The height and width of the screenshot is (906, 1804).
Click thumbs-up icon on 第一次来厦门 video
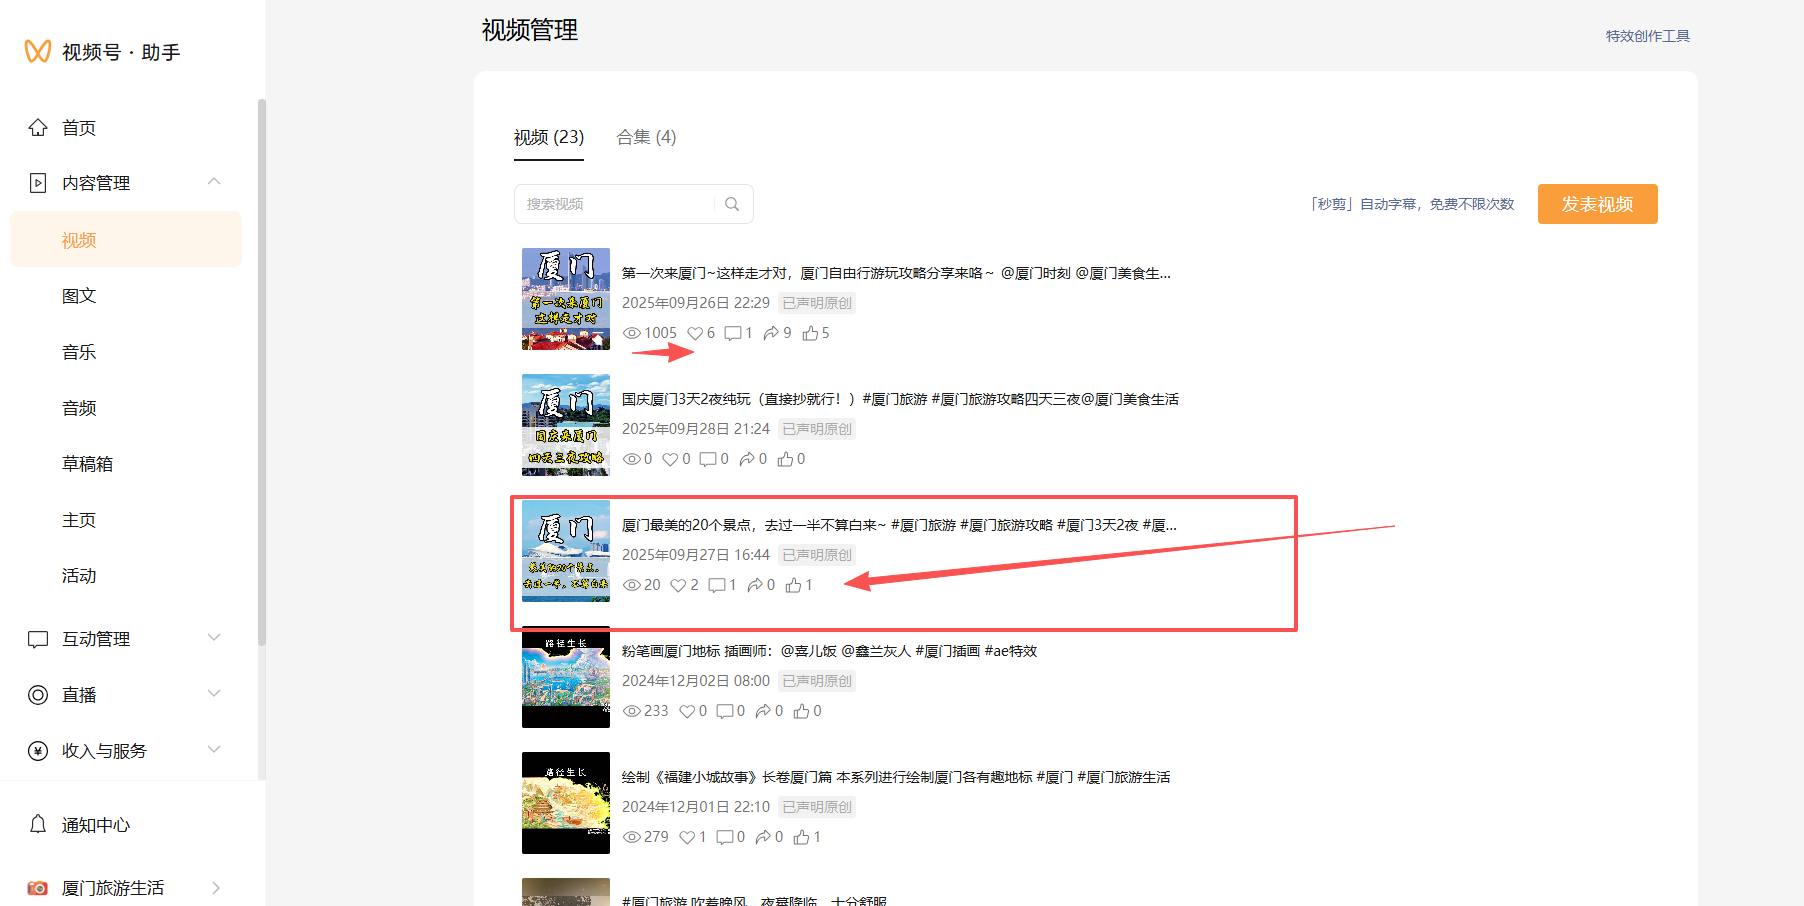point(810,333)
